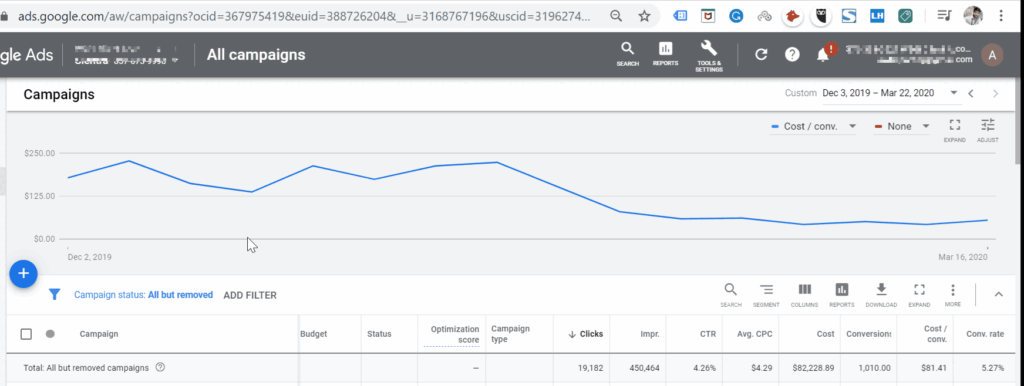Open the green tag extension icon
This screenshot has width=1024, height=386.
905,16
